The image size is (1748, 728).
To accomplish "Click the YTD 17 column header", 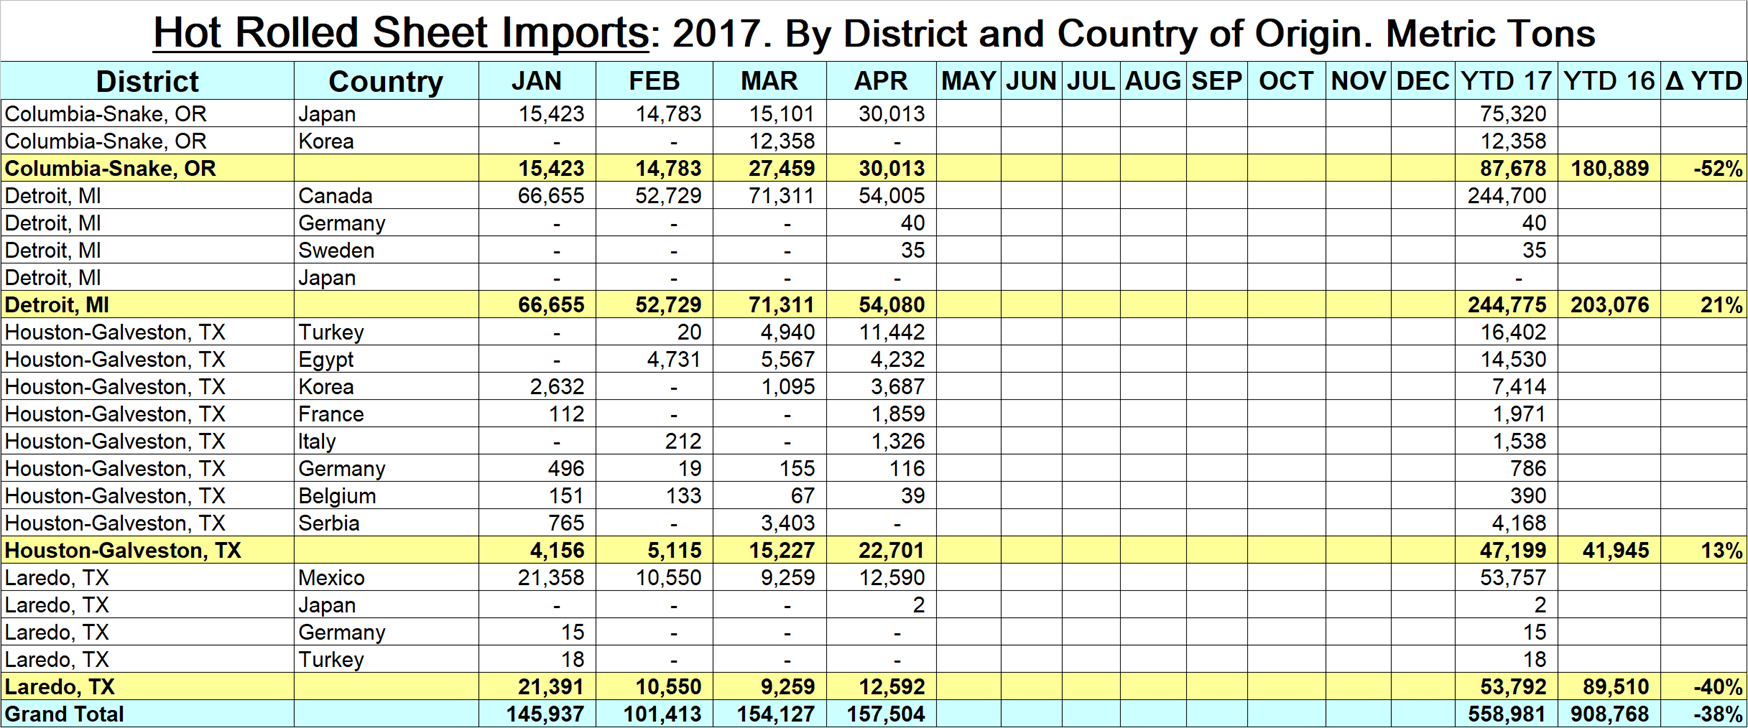I will [x=1505, y=81].
